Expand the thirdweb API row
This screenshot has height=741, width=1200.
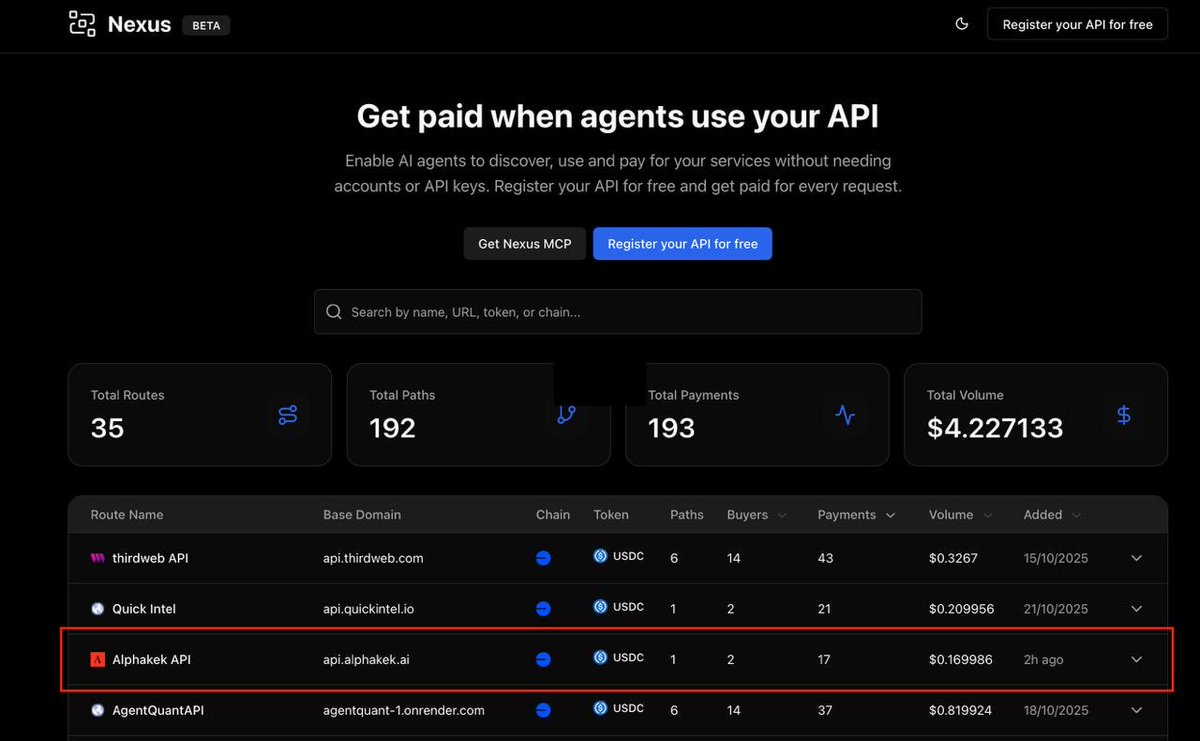point(1136,558)
